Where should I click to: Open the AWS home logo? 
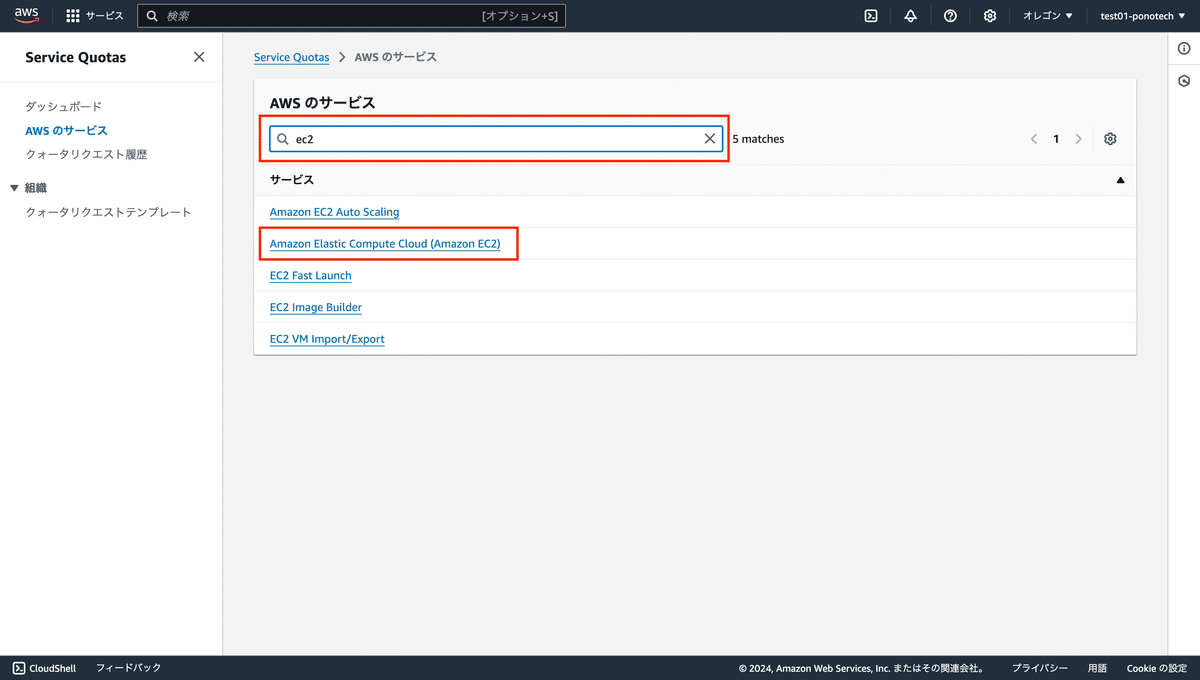coord(26,16)
